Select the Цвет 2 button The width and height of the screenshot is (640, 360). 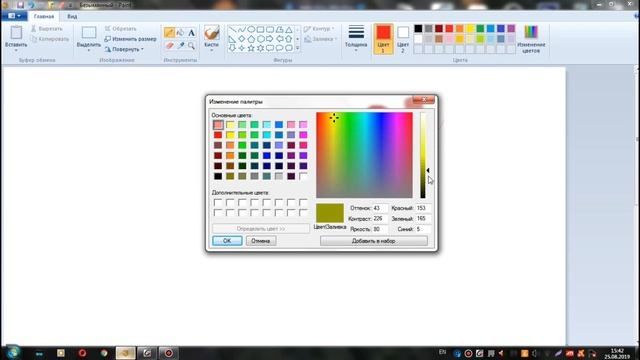(402, 39)
